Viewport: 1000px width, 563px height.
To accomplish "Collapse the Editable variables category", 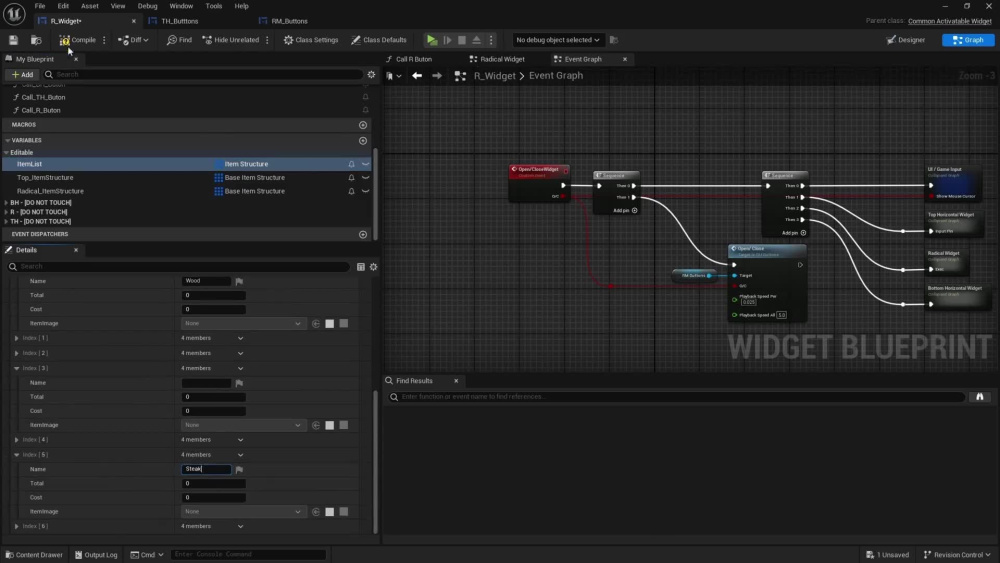I will [6, 152].
